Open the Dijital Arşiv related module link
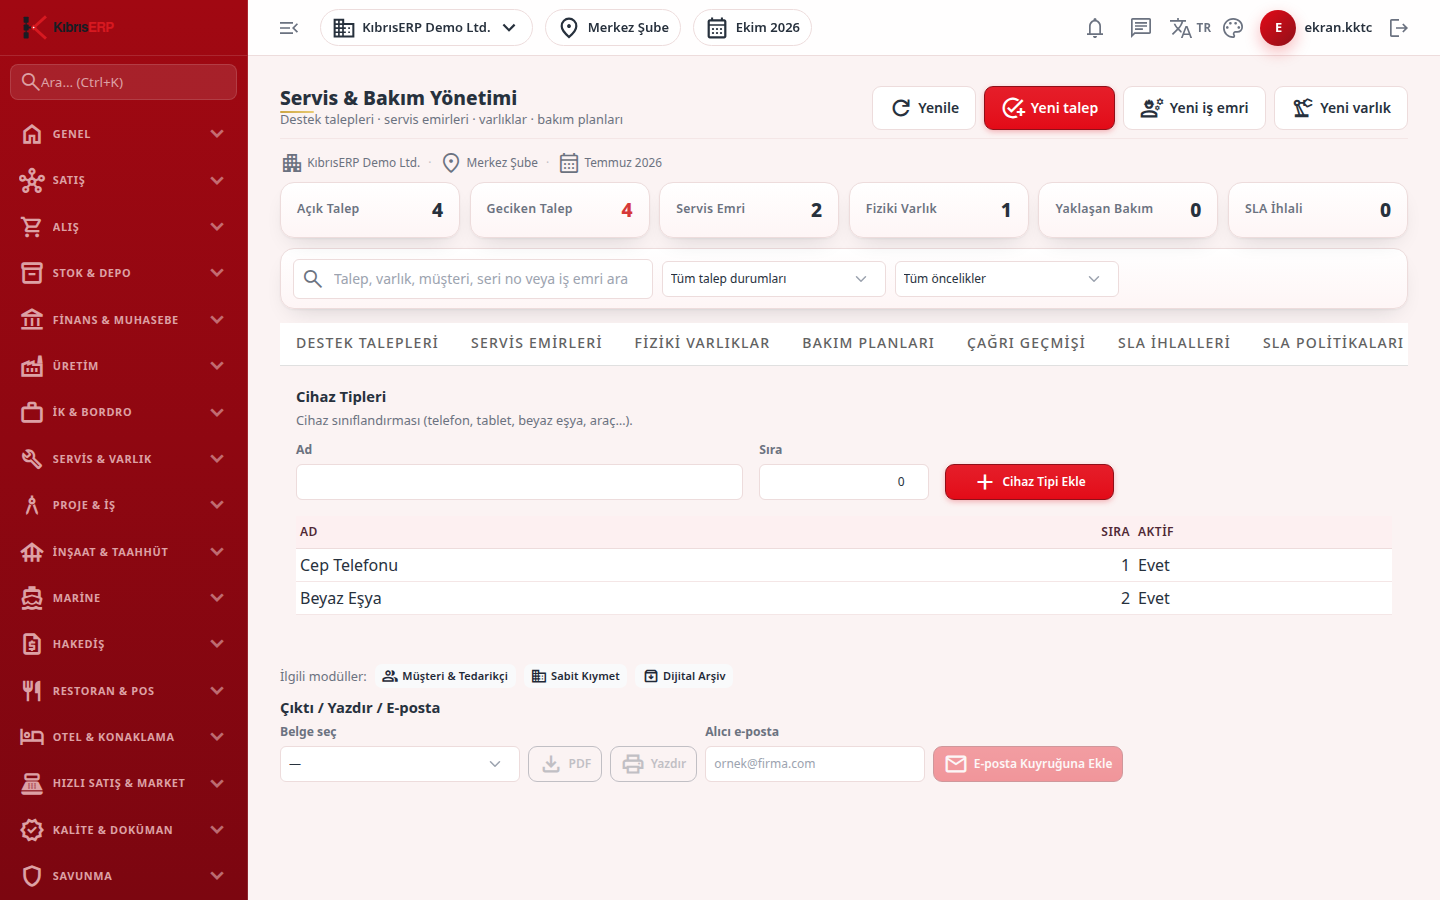 (685, 676)
